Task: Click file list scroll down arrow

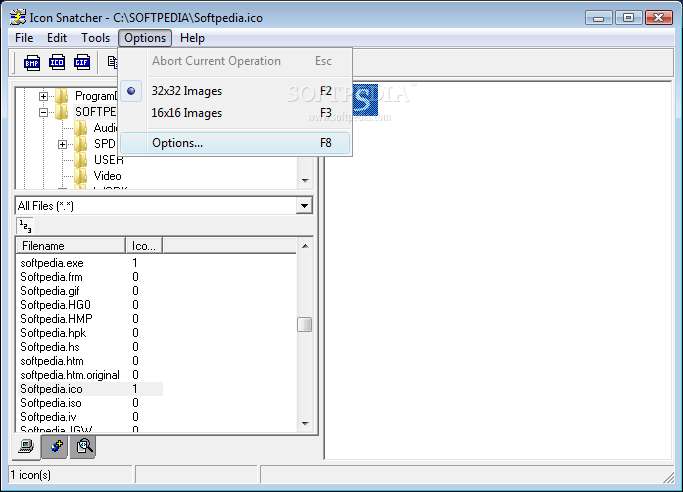Action: tap(305, 423)
